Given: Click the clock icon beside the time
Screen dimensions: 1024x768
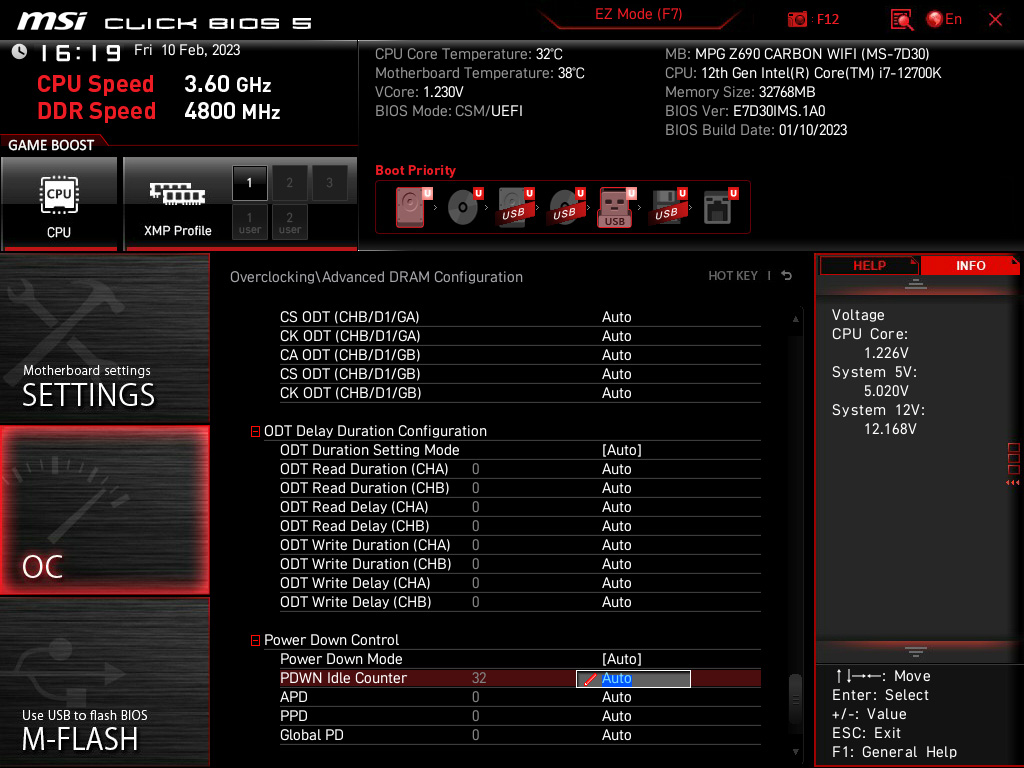Looking at the screenshot, I should point(20,52).
